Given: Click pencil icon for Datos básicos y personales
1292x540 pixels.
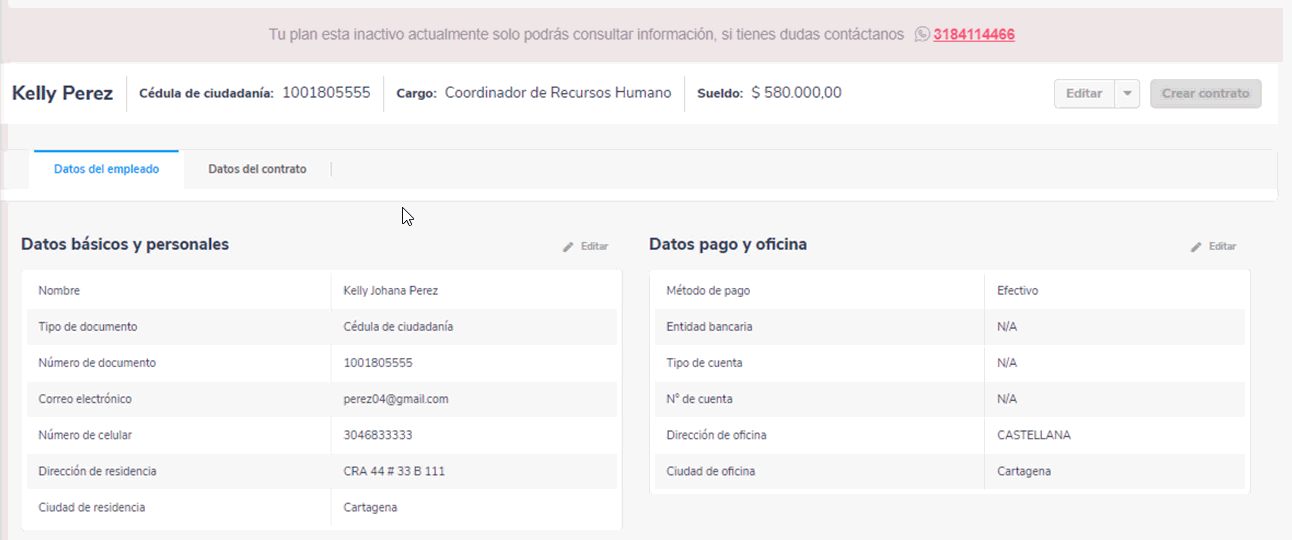Looking at the screenshot, I should [x=568, y=247].
